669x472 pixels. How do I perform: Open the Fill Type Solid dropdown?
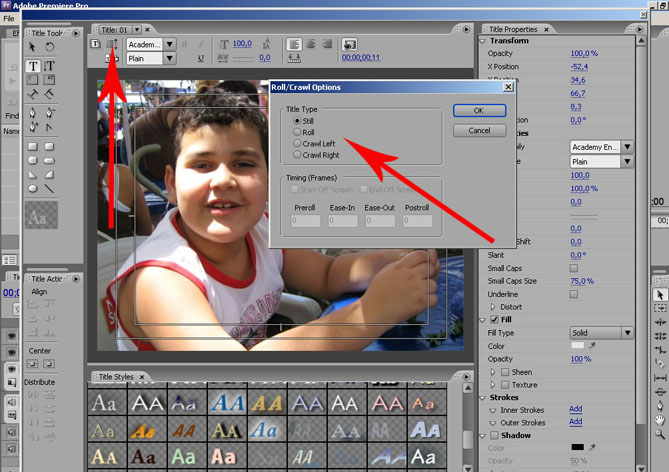[600, 332]
